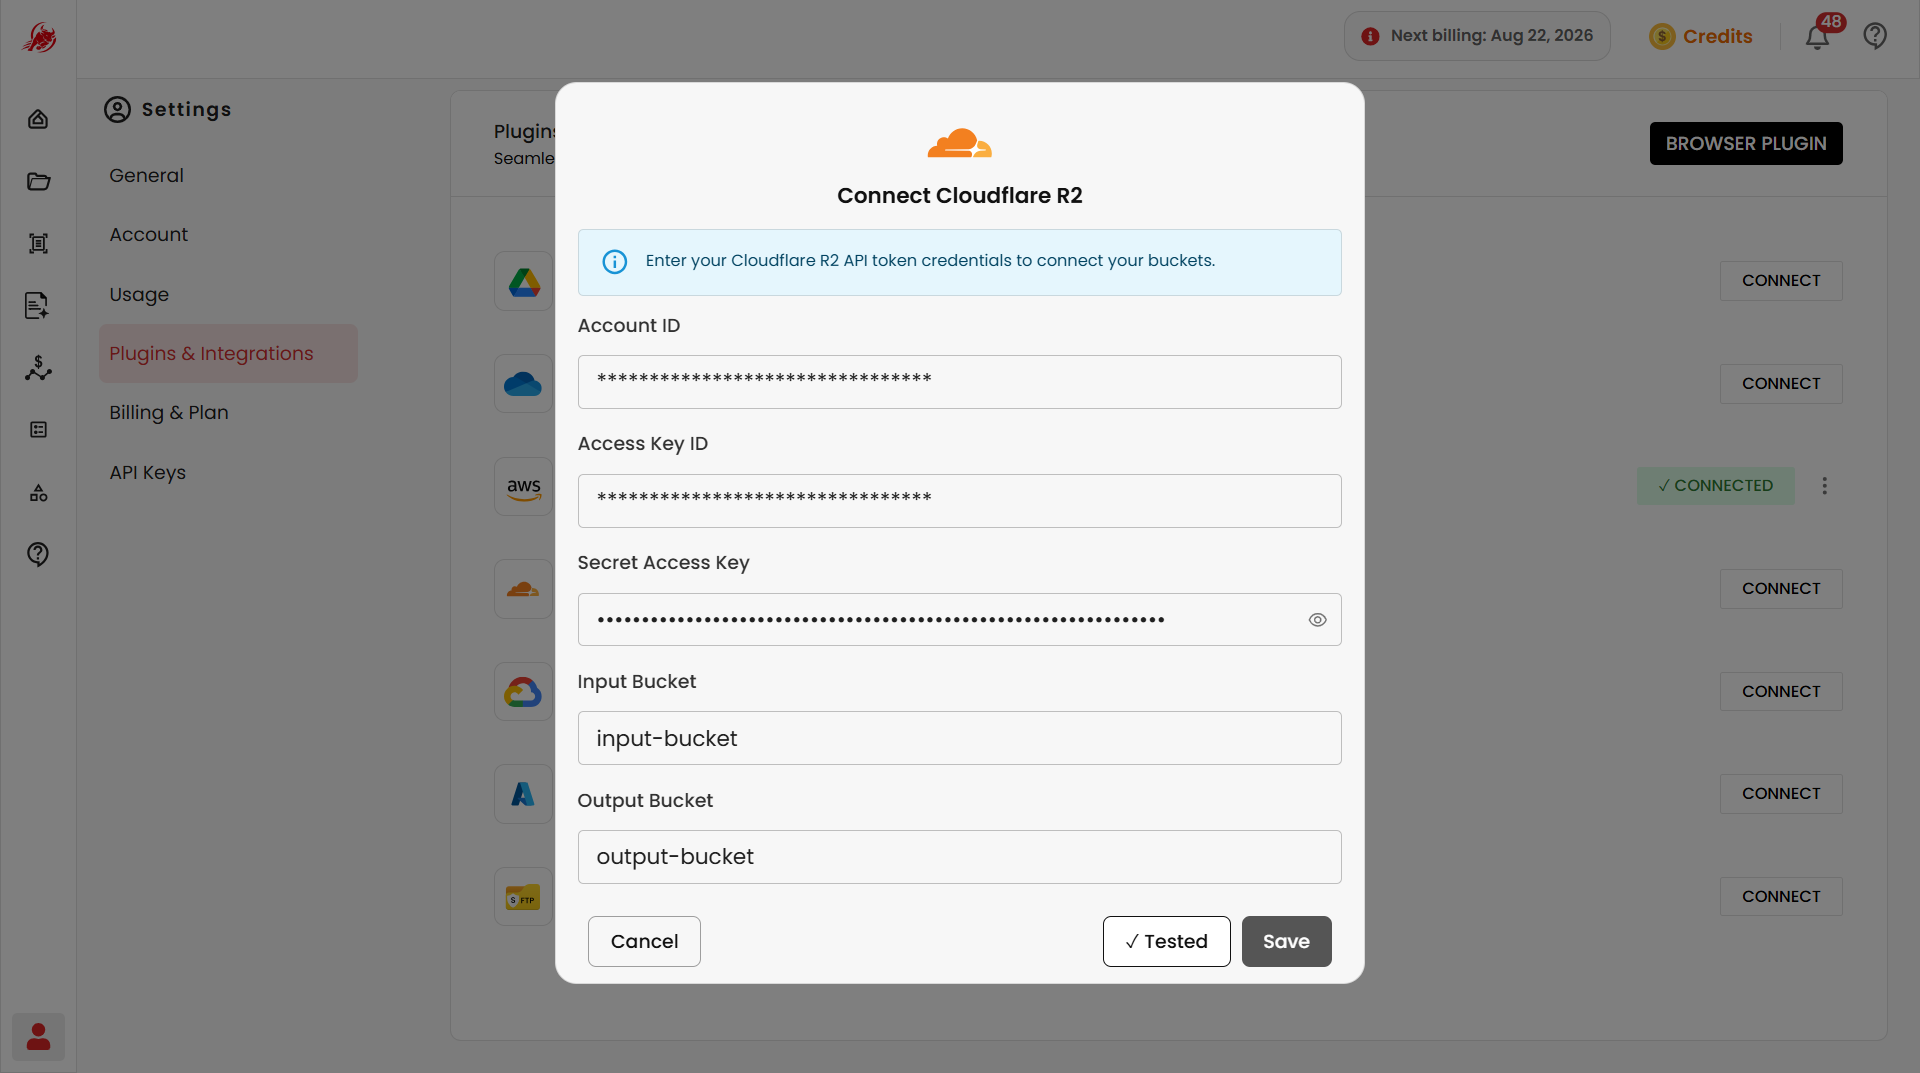
Task: Click the scan frame icon in the sidebar
Action: tap(38, 243)
